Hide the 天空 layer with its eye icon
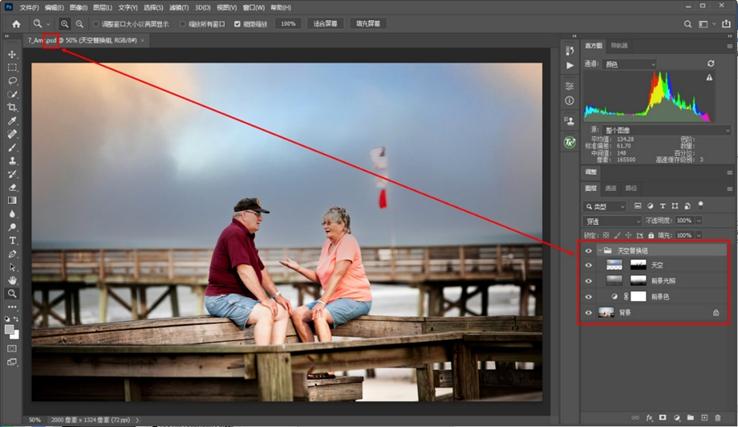 coord(588,265)
